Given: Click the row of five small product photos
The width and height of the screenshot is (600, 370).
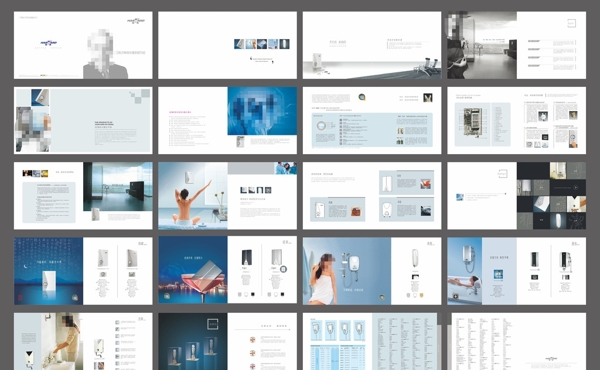Looking at the screenshot, I should tap(262, 44).
